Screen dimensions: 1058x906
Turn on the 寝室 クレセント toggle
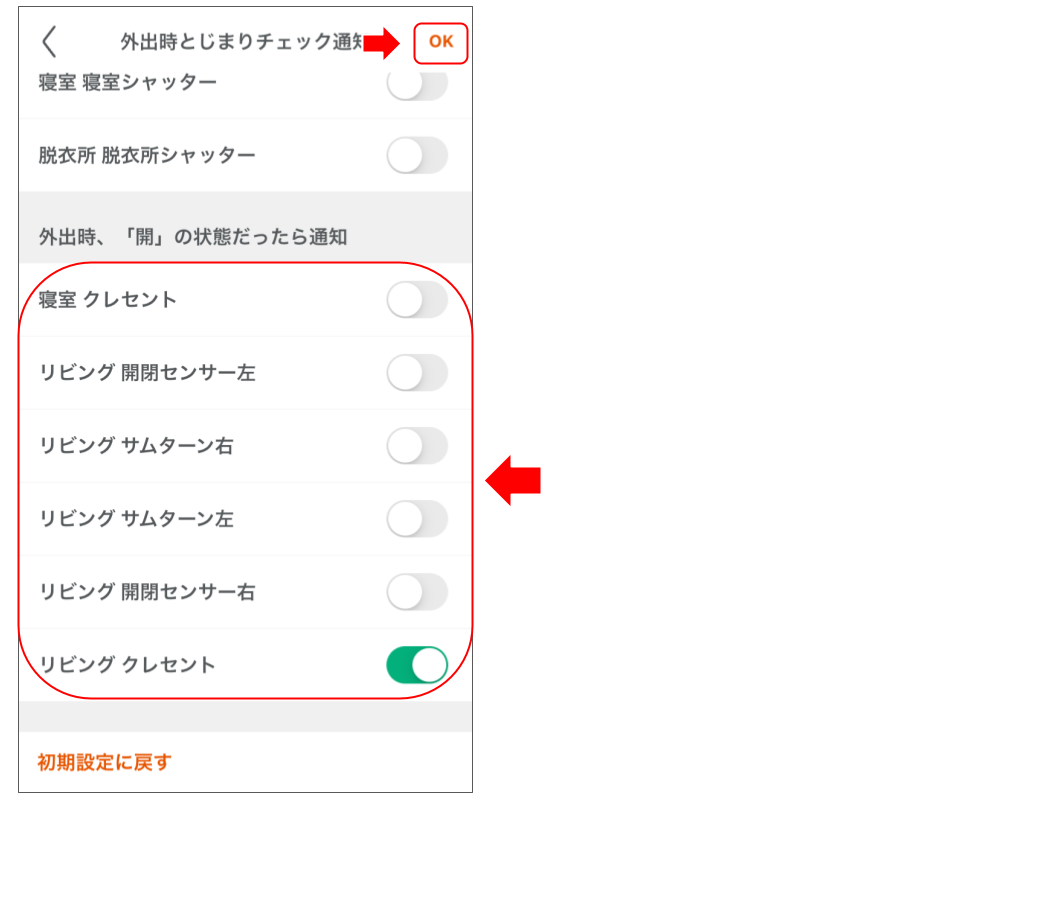[x=417, y=300]
